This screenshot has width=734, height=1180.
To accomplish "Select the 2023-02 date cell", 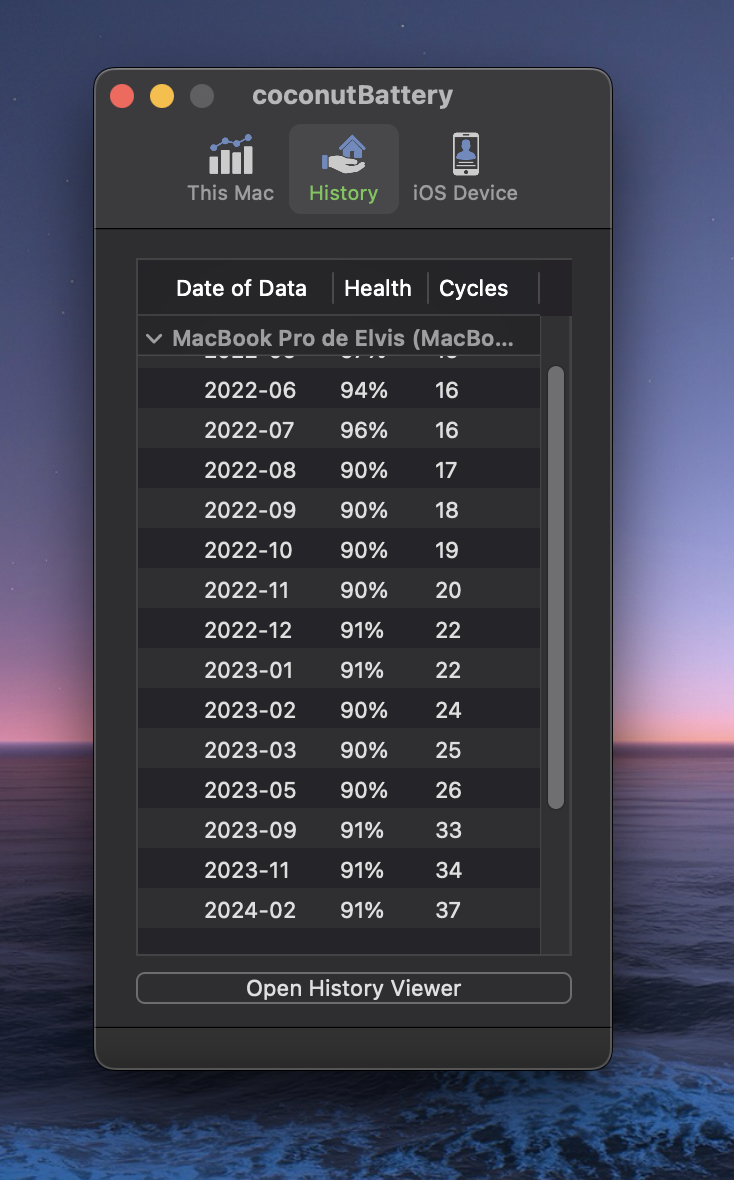I will pyautogui.click(x=250, y=710).
